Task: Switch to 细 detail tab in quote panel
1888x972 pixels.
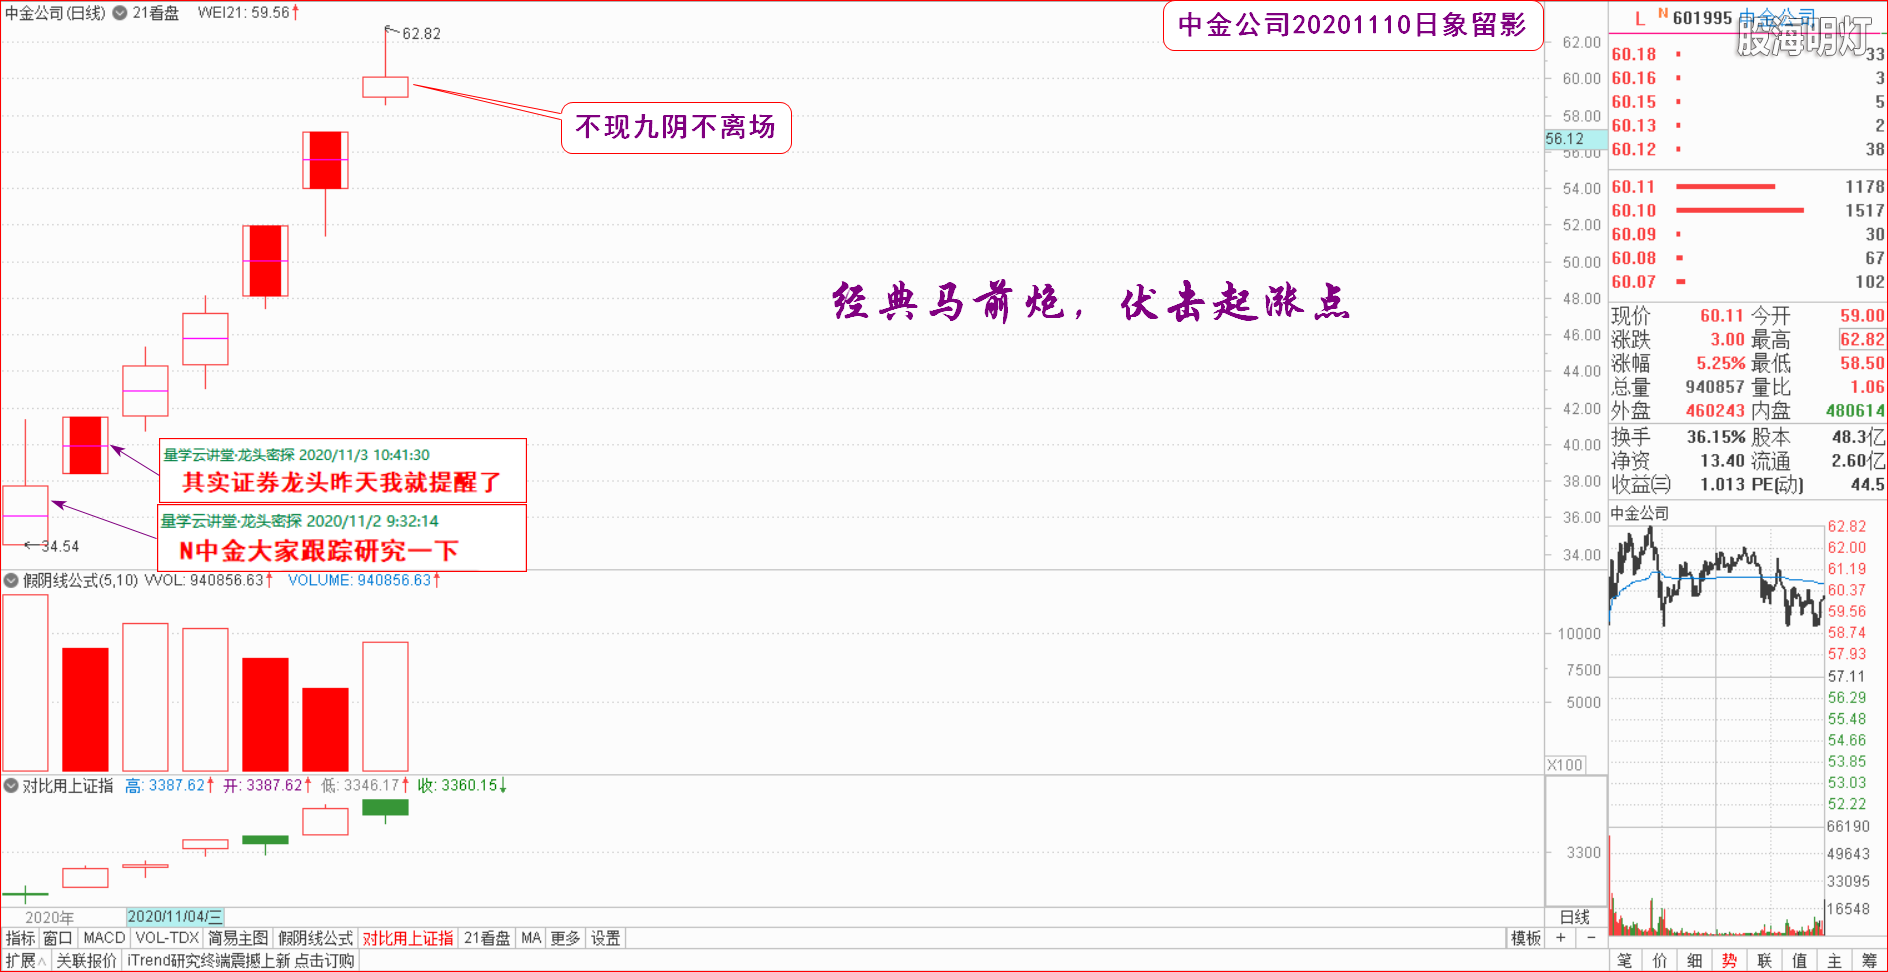Action: (x=1695, y=961)
